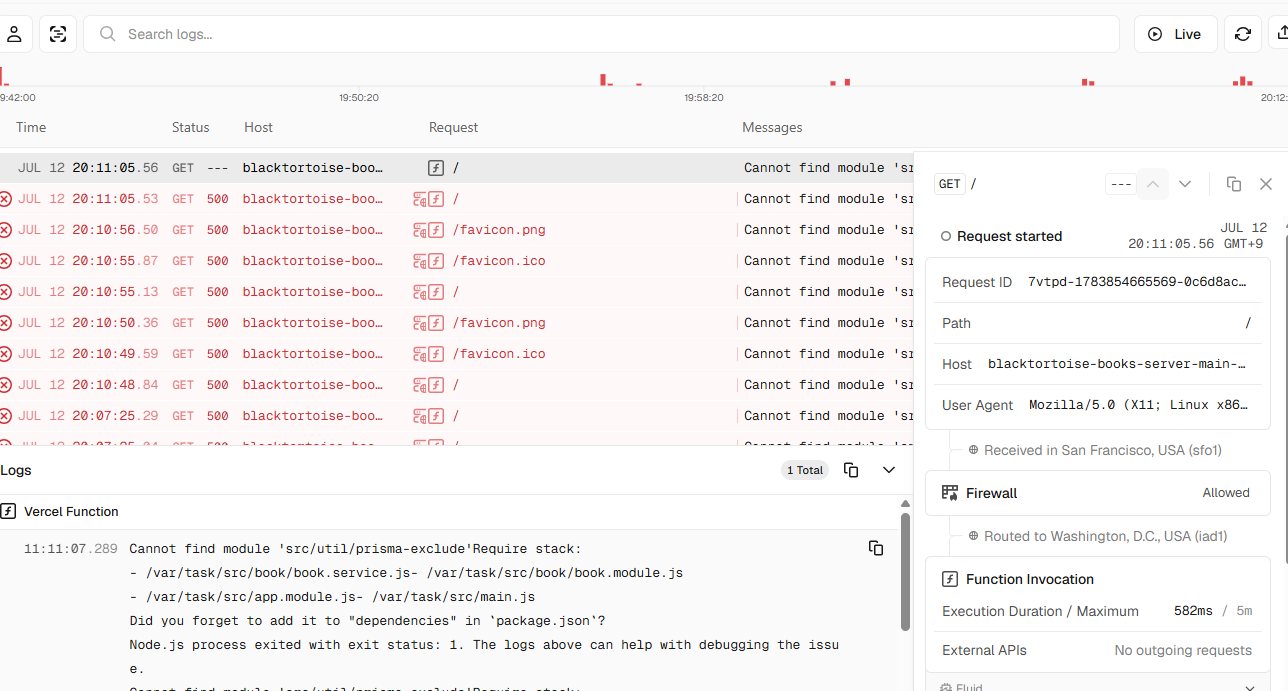The image size is (1288, 691).
Task: Open the log filters panel icon
Action: coord(58,34)
